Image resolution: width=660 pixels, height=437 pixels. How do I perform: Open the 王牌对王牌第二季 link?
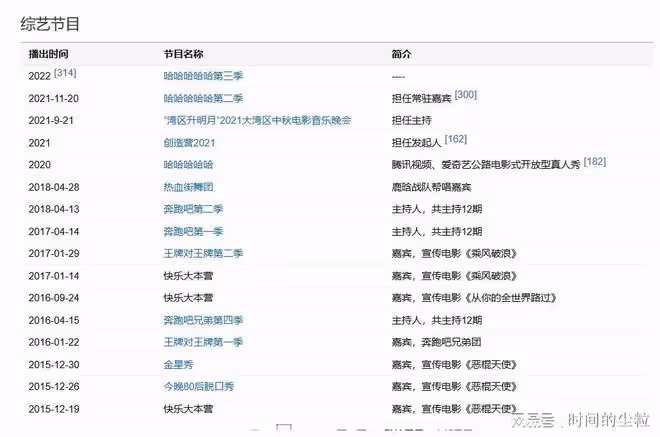[x=203, y=253]
